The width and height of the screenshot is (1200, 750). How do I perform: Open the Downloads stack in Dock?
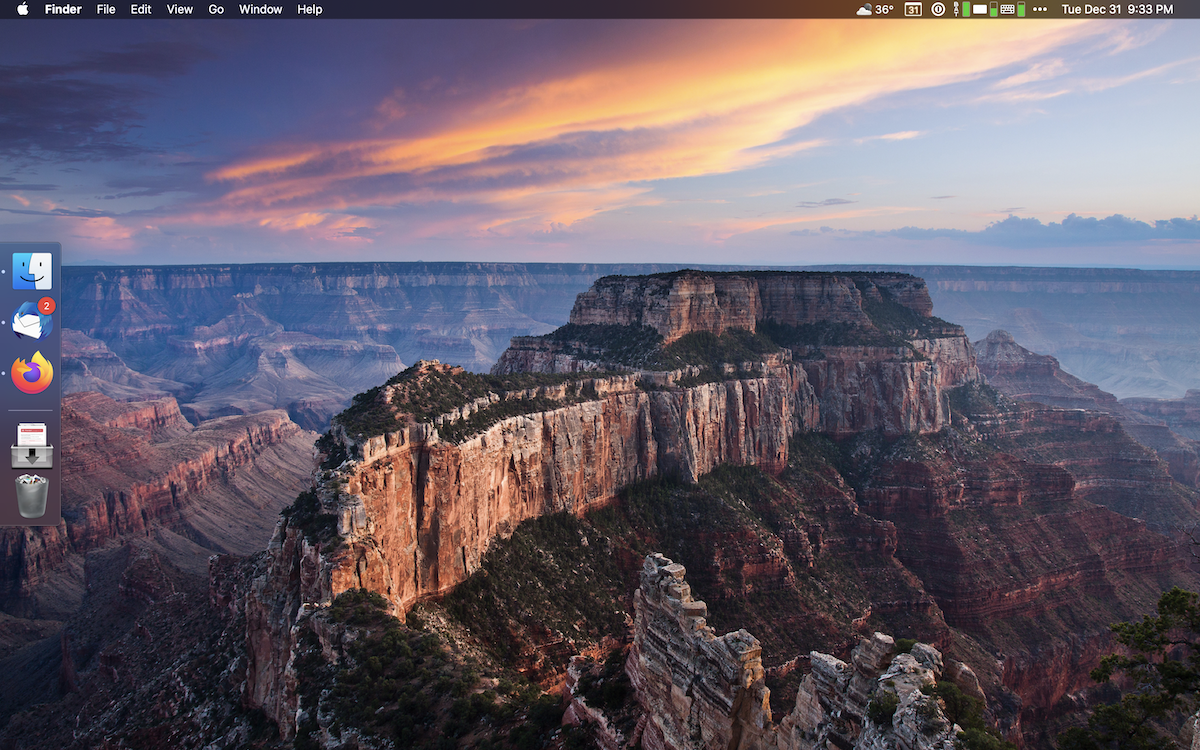(x=32, y=445)
